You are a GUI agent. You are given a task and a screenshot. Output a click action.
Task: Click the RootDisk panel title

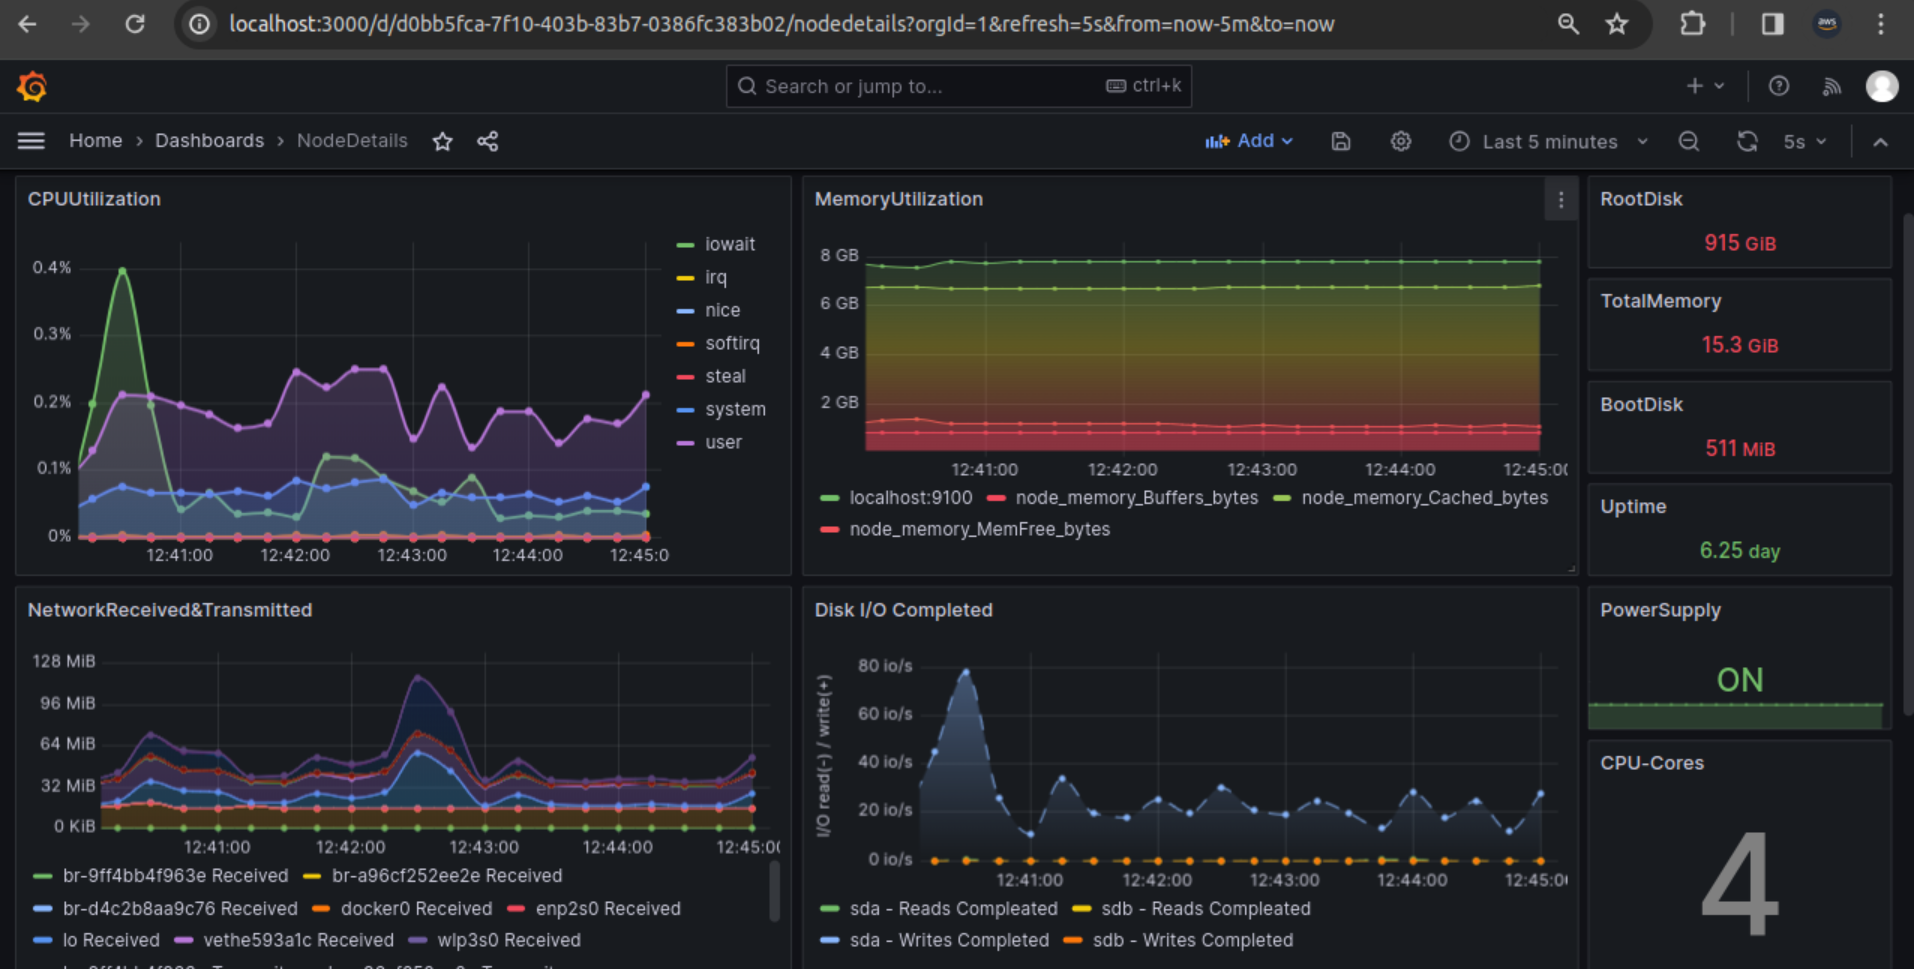coord(1641,199)
